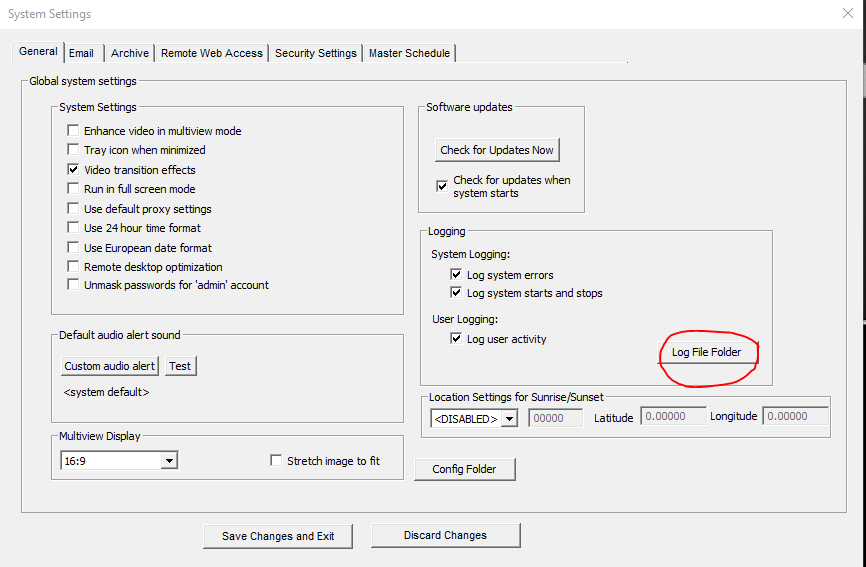The height and width of the screenshot is (567, 866).
Task: Click the Latitude input field
Action: [x=673, y=416]
